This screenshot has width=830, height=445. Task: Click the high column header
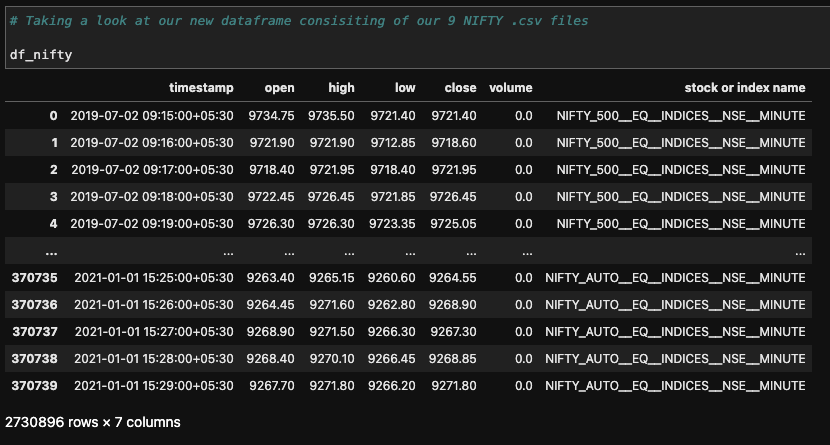(340, 88)
